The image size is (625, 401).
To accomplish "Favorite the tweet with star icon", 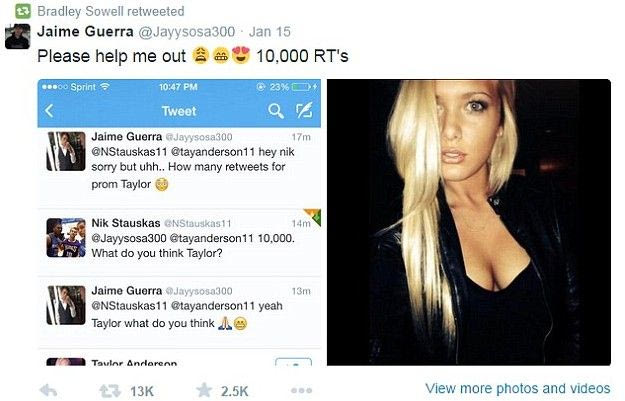I will click(204, 390).
